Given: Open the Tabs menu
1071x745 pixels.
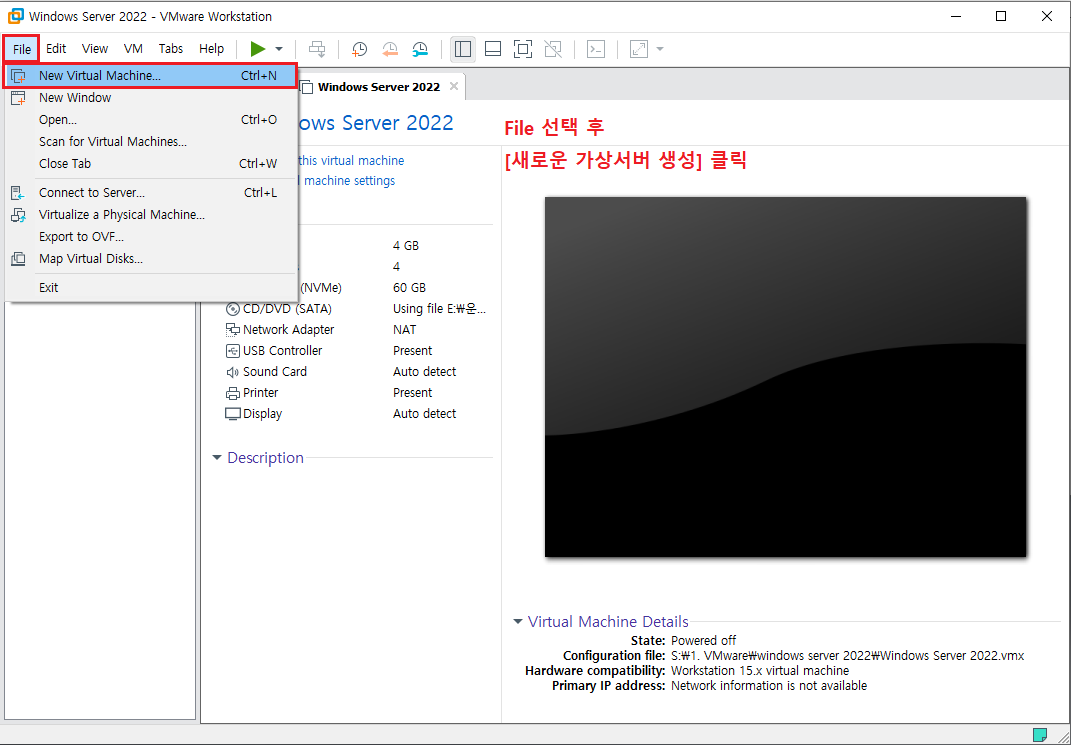Looking at the screenshot, I should tap(171, 48).
